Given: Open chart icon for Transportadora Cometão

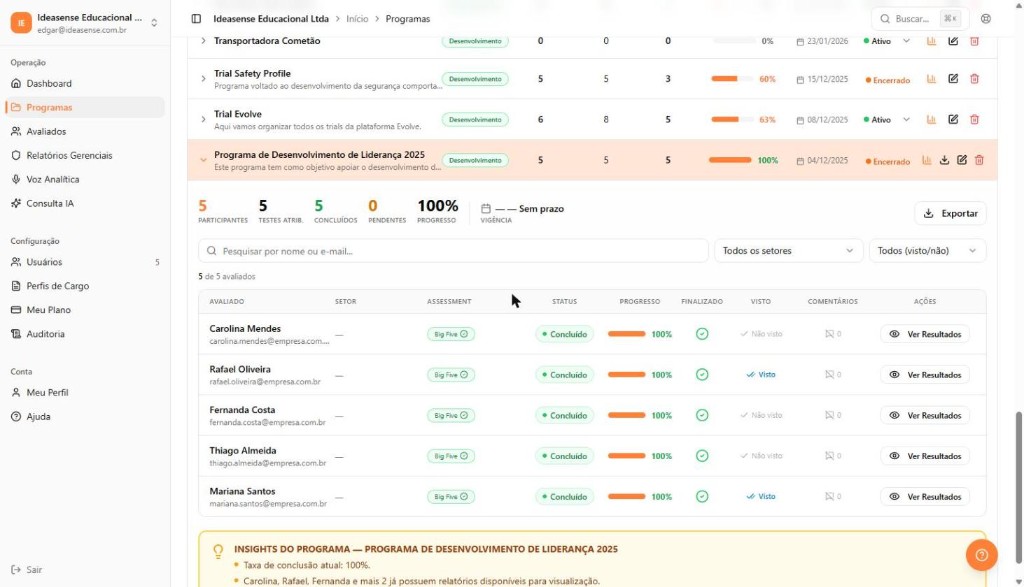Looking at the screenshot, I should pyautogui.click(x=931, y=40).
